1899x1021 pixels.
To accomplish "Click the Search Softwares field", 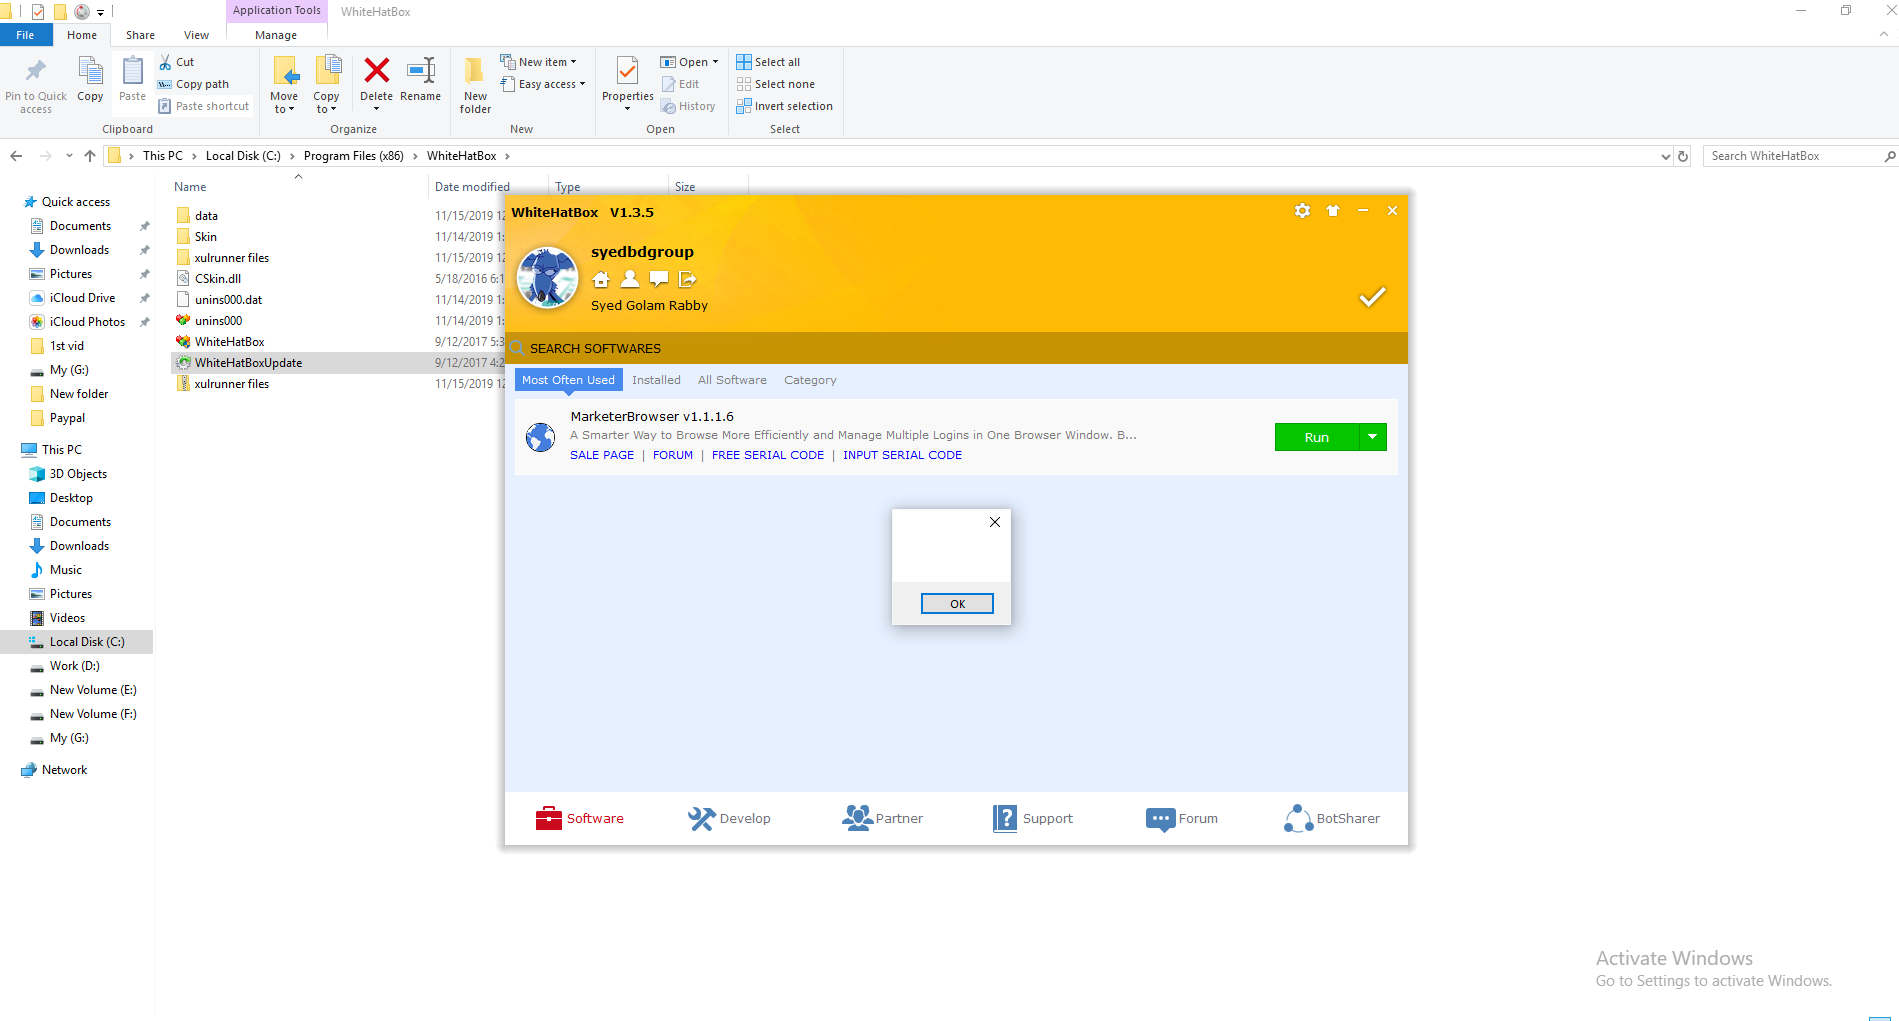I will 900,348.
